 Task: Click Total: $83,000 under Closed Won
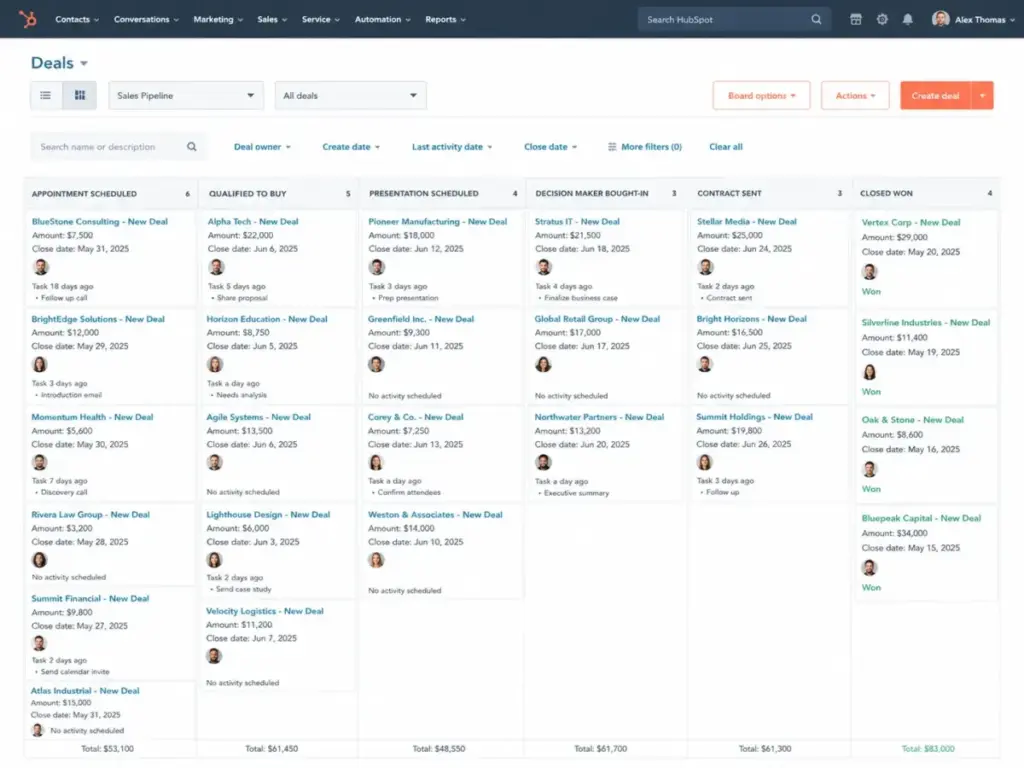click(928, 749)
